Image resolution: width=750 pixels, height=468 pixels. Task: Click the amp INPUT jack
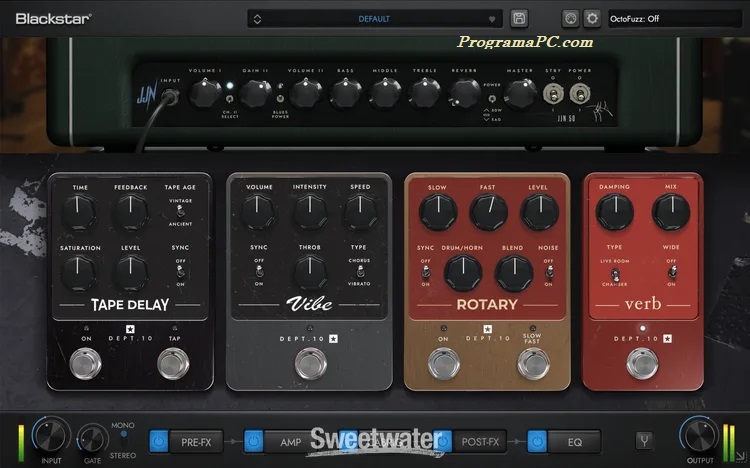click(x=170, y=98)
